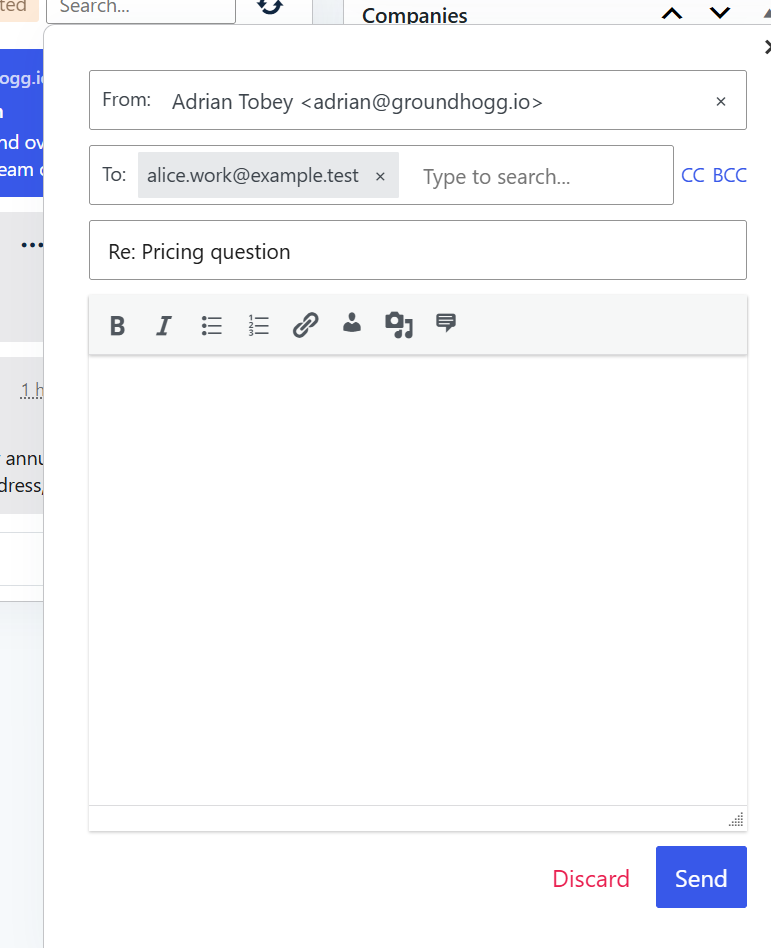Screen dimensions: 771x948
Task: Open the comment-bubble icon in the editor toolbar
Action: coord(446,323)
